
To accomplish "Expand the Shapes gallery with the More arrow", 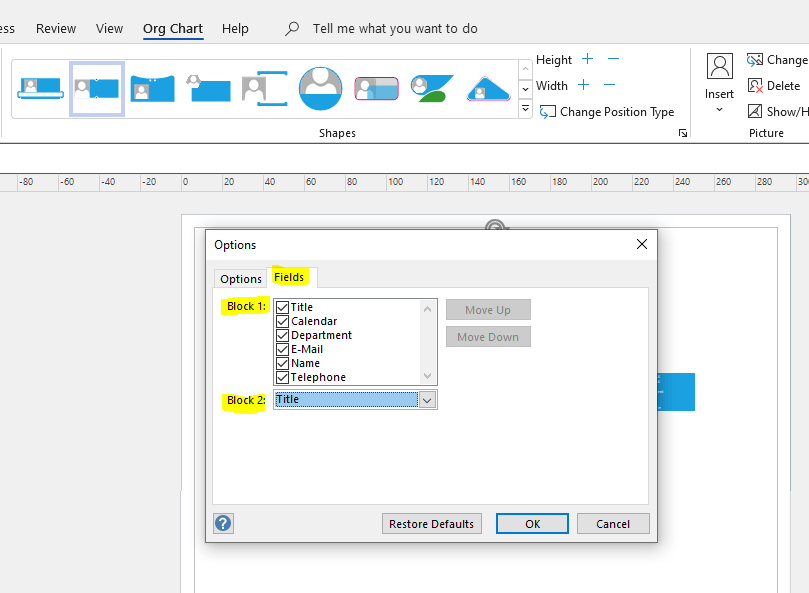I will (524, 108).
